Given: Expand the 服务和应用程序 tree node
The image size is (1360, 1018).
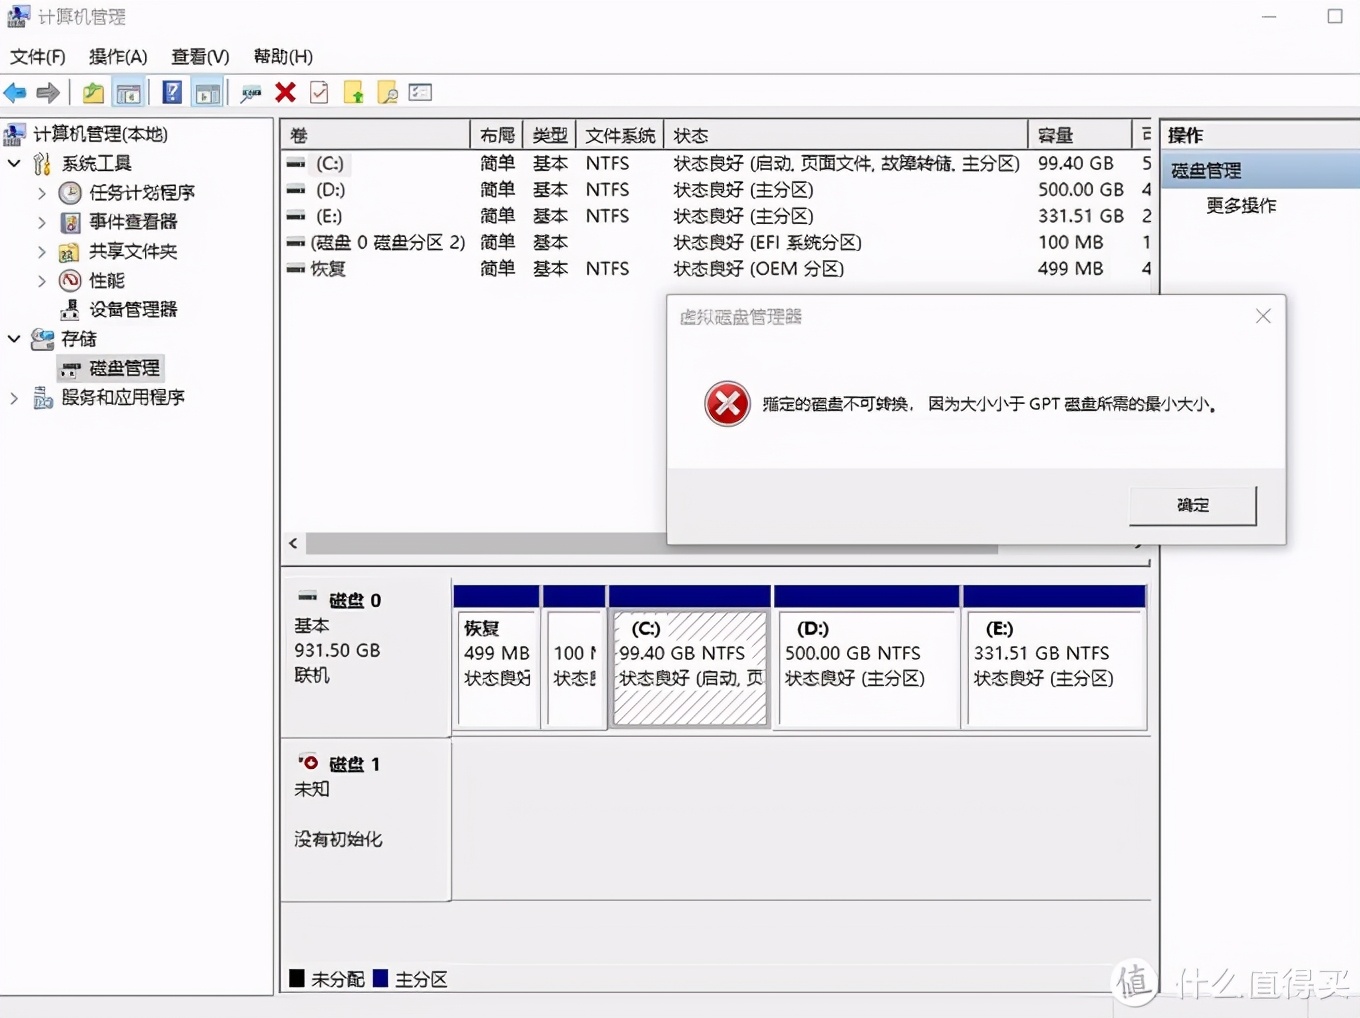Looking at the screenshot, I should pos(14,397).
